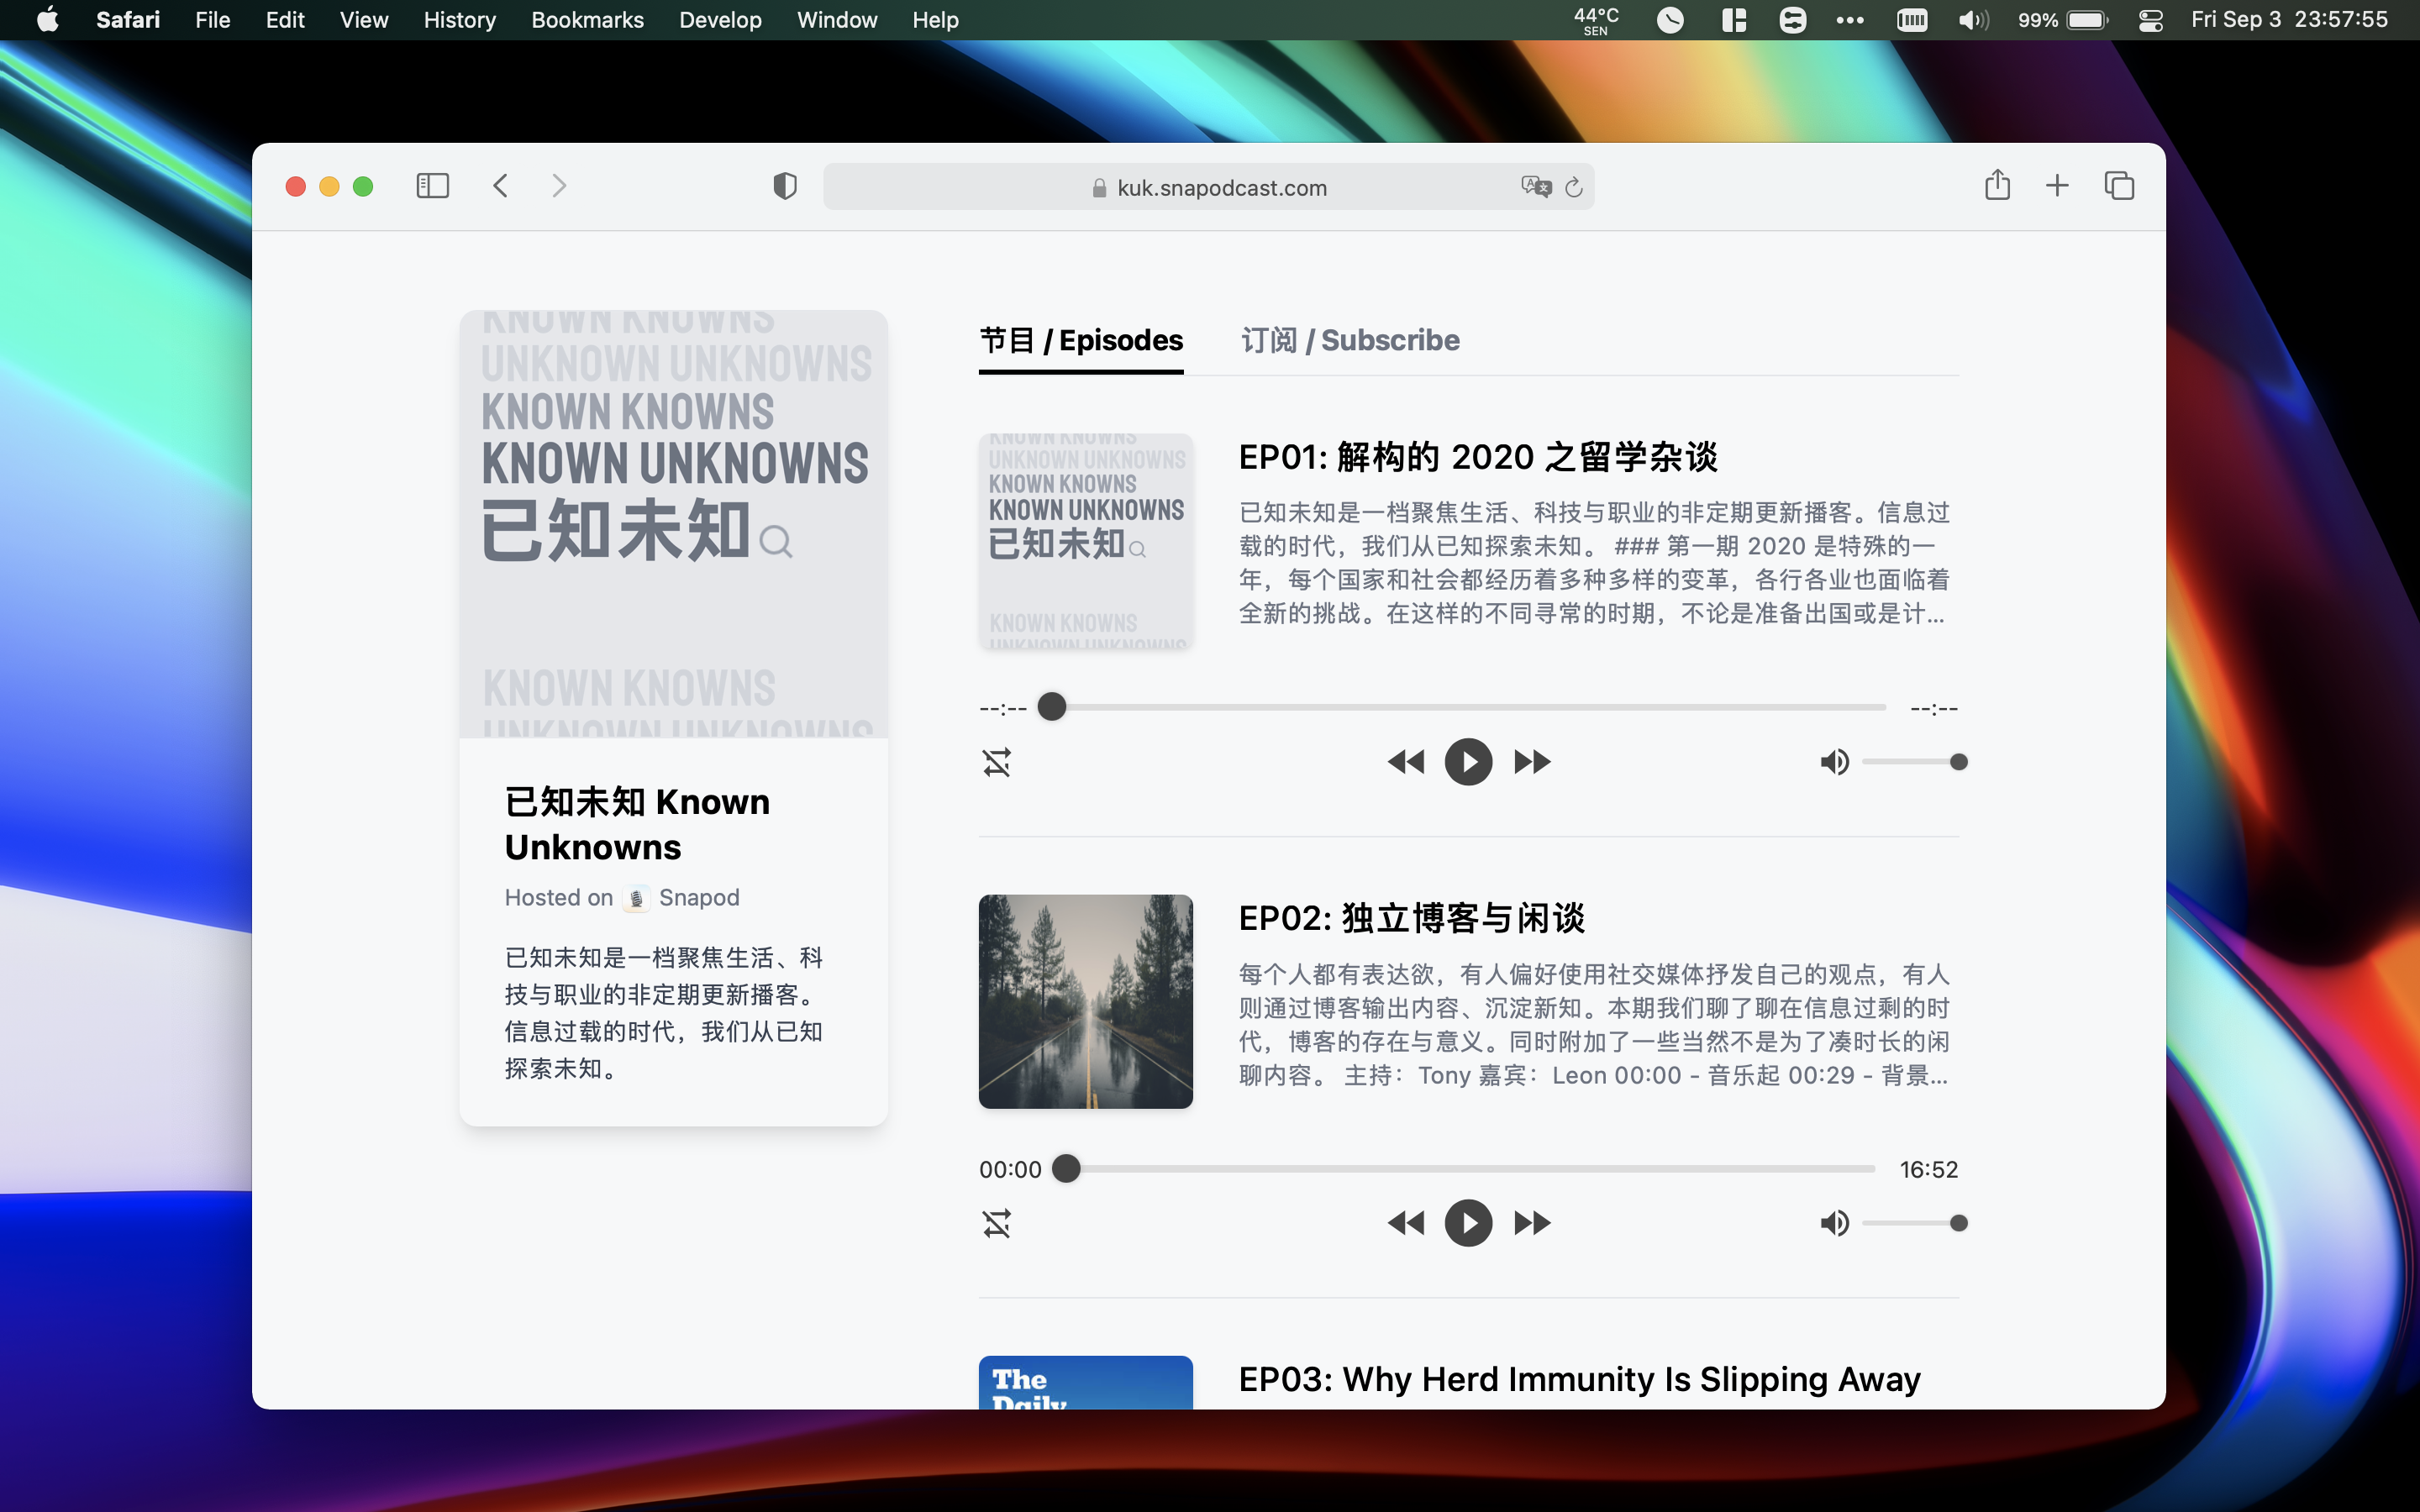Viewport: 2420px width, 1512px height.
Task: Show the tab overview
Action: 2120,185
